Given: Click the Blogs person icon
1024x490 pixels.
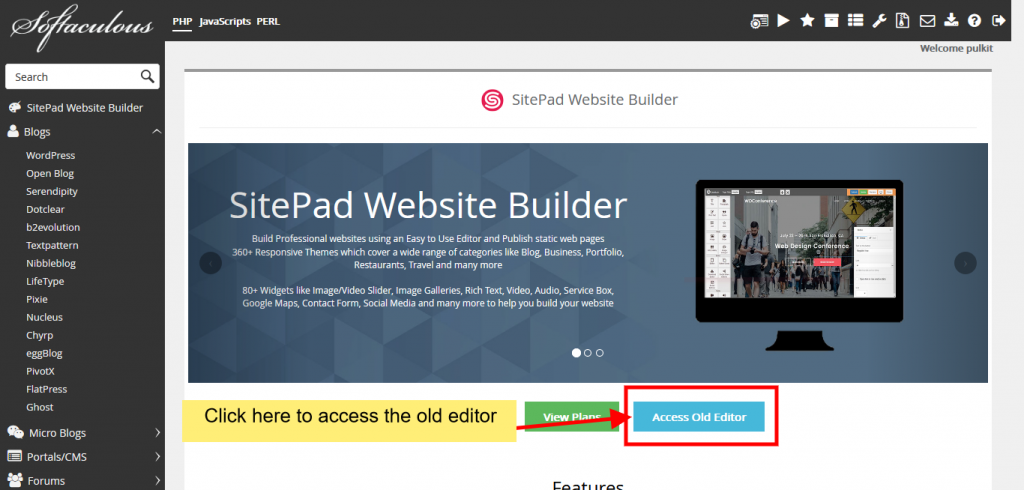Looking at the screenshot, I should tap(13, 131).
